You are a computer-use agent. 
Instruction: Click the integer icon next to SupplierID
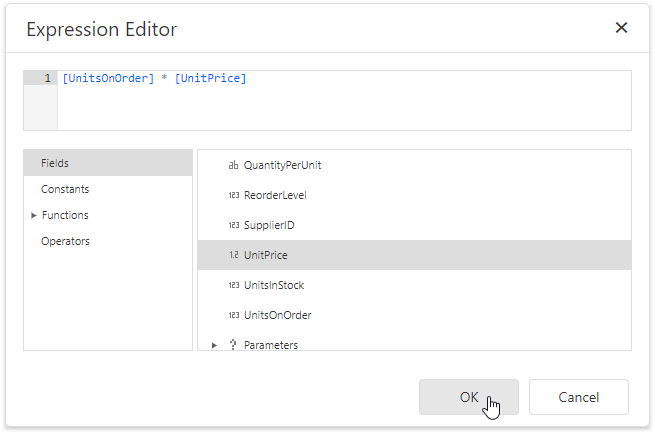click(233, 225)
